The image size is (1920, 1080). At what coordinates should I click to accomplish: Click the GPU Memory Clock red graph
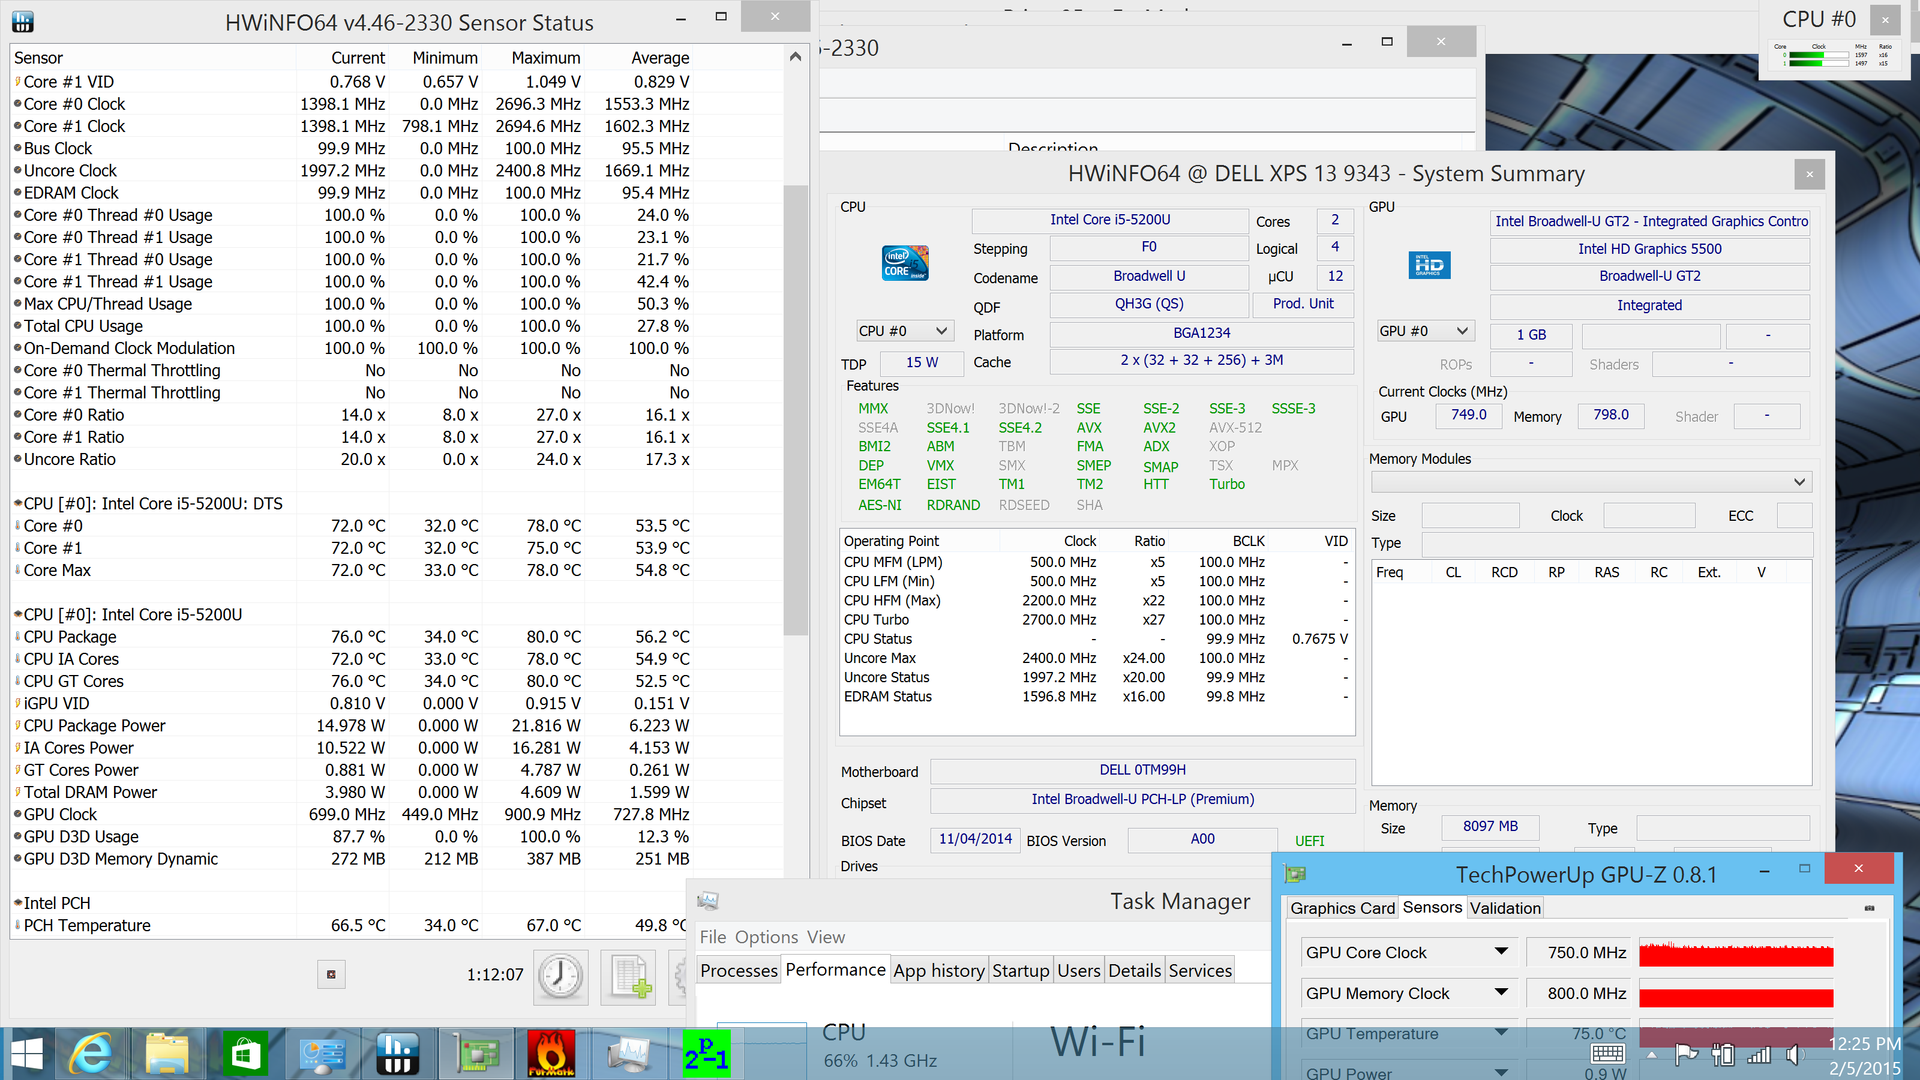1736,993
